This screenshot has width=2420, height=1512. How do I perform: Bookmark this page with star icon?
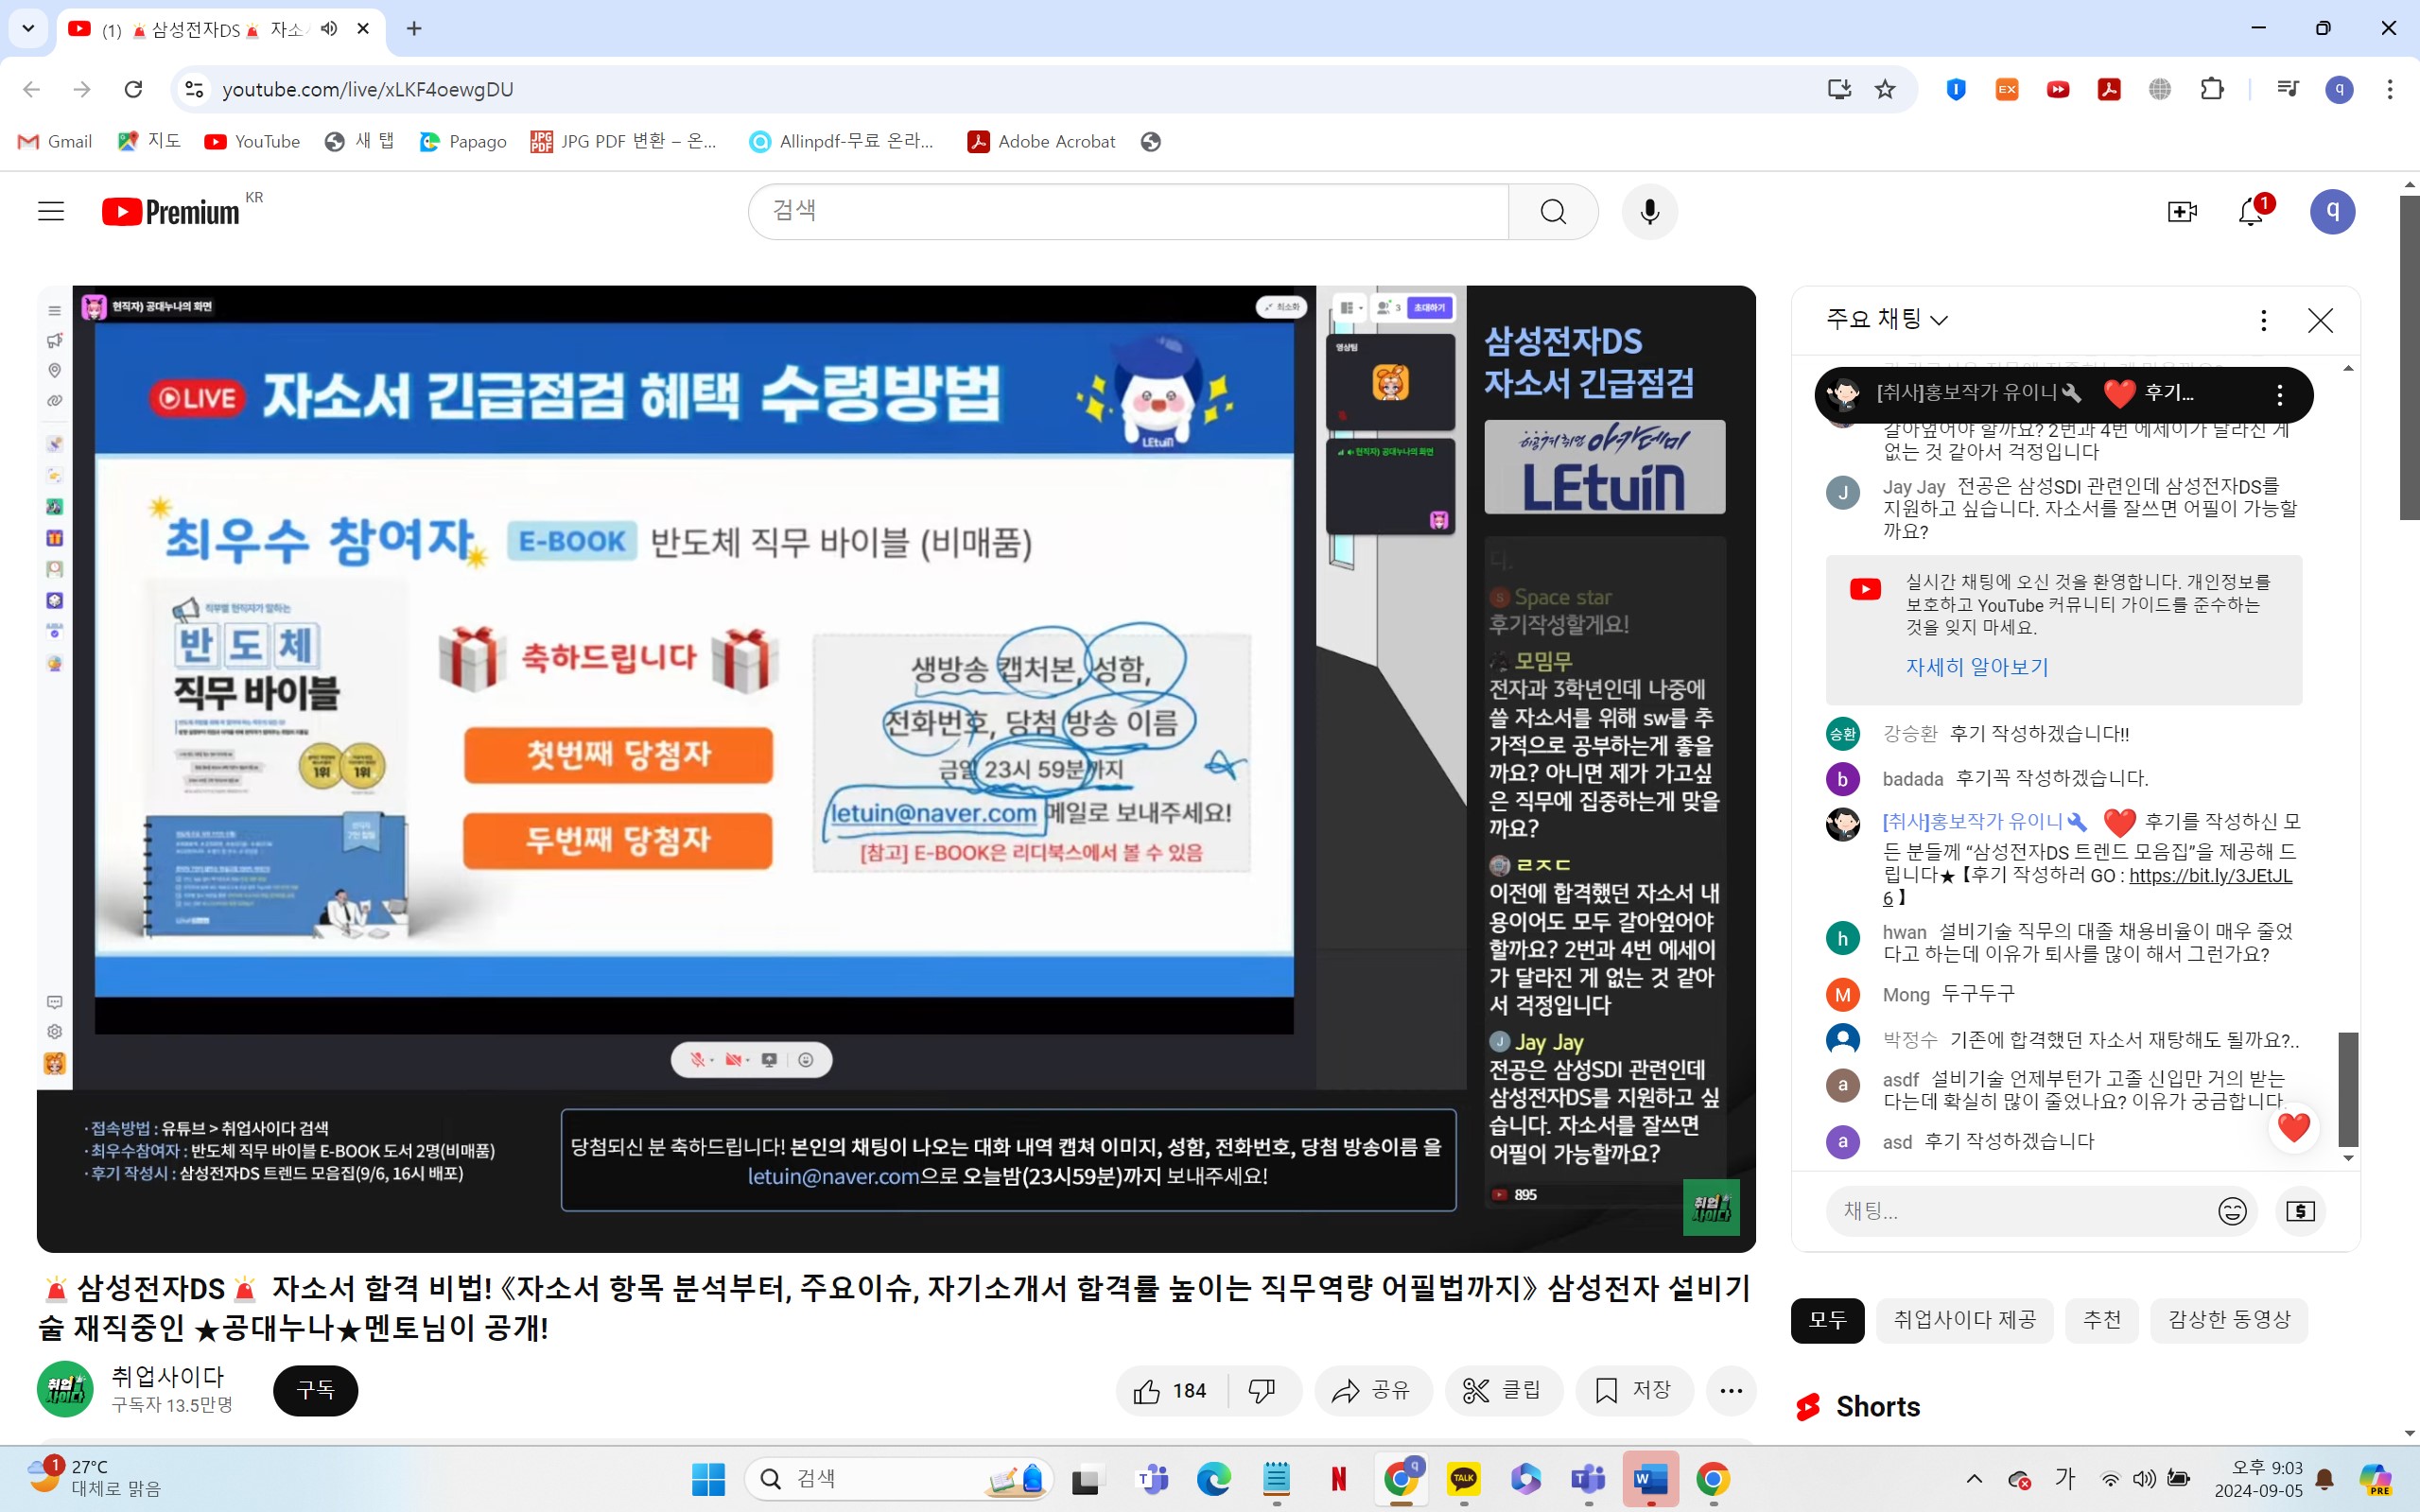(x=1885, y=89)
